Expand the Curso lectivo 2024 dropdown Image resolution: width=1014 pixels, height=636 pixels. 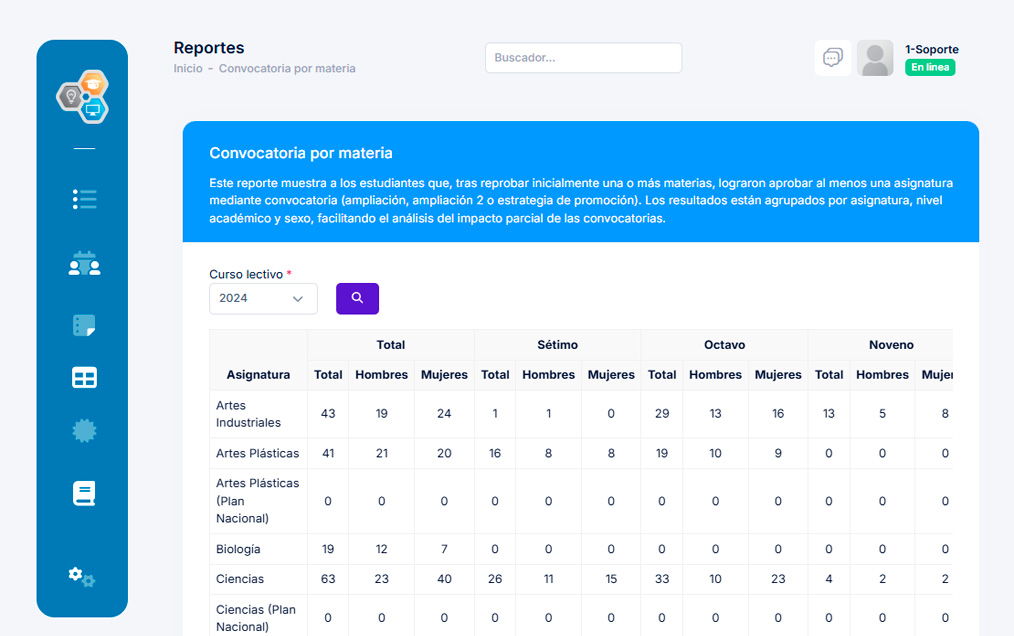pos(263,298)
